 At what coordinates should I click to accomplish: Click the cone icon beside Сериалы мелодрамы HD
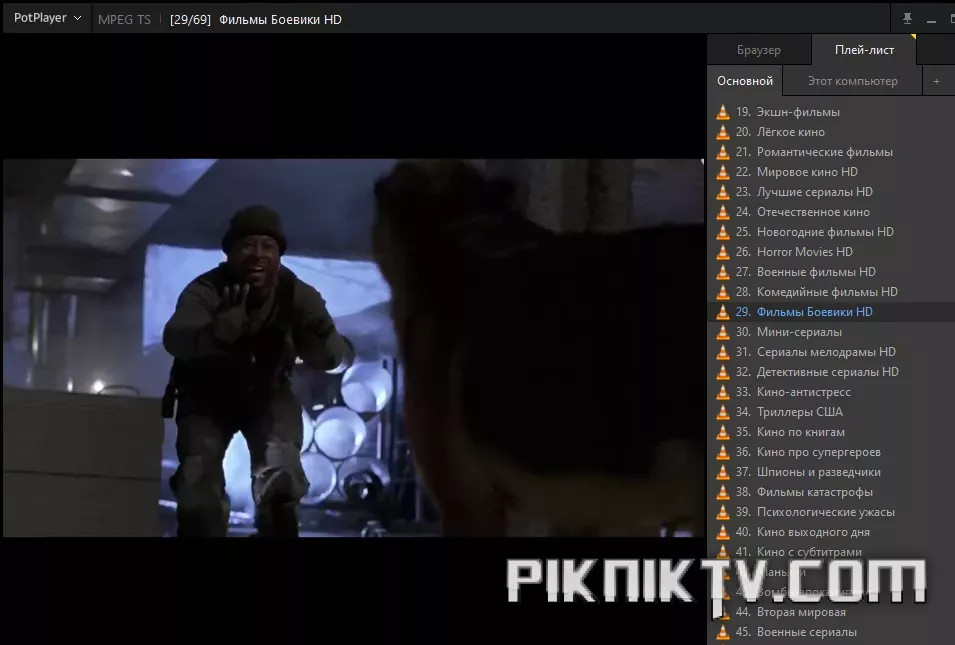tap(723, 352)
